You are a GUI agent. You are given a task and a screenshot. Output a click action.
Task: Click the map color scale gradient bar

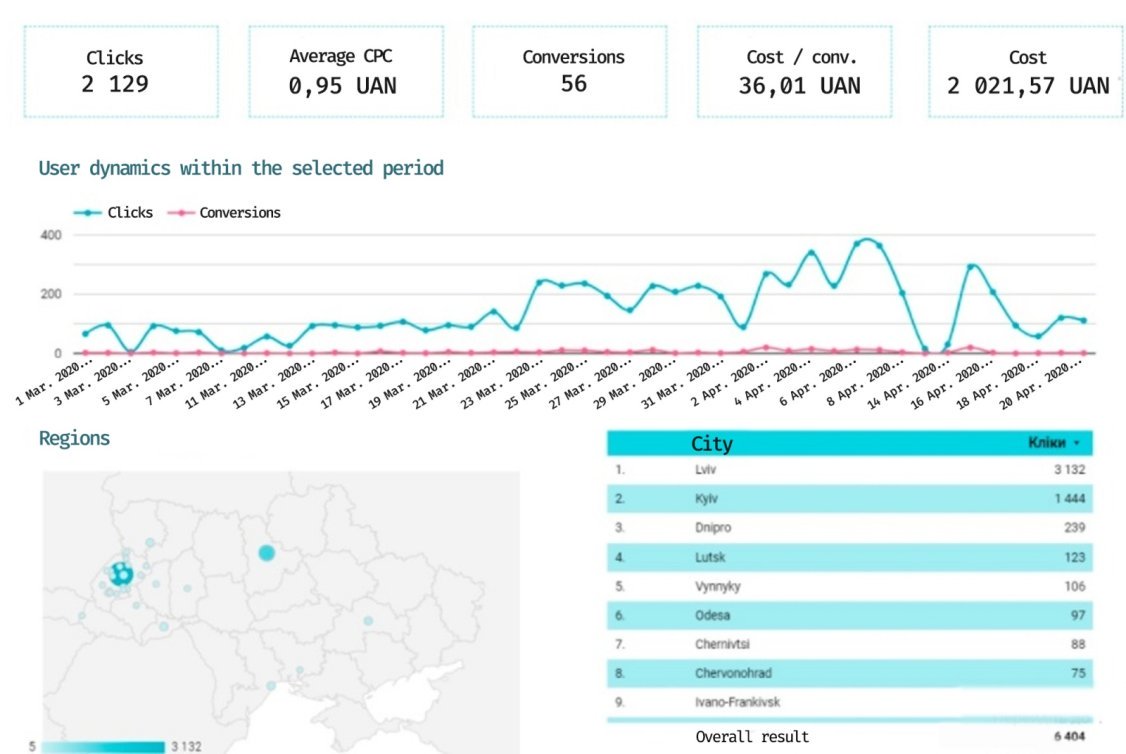[103, 747]
